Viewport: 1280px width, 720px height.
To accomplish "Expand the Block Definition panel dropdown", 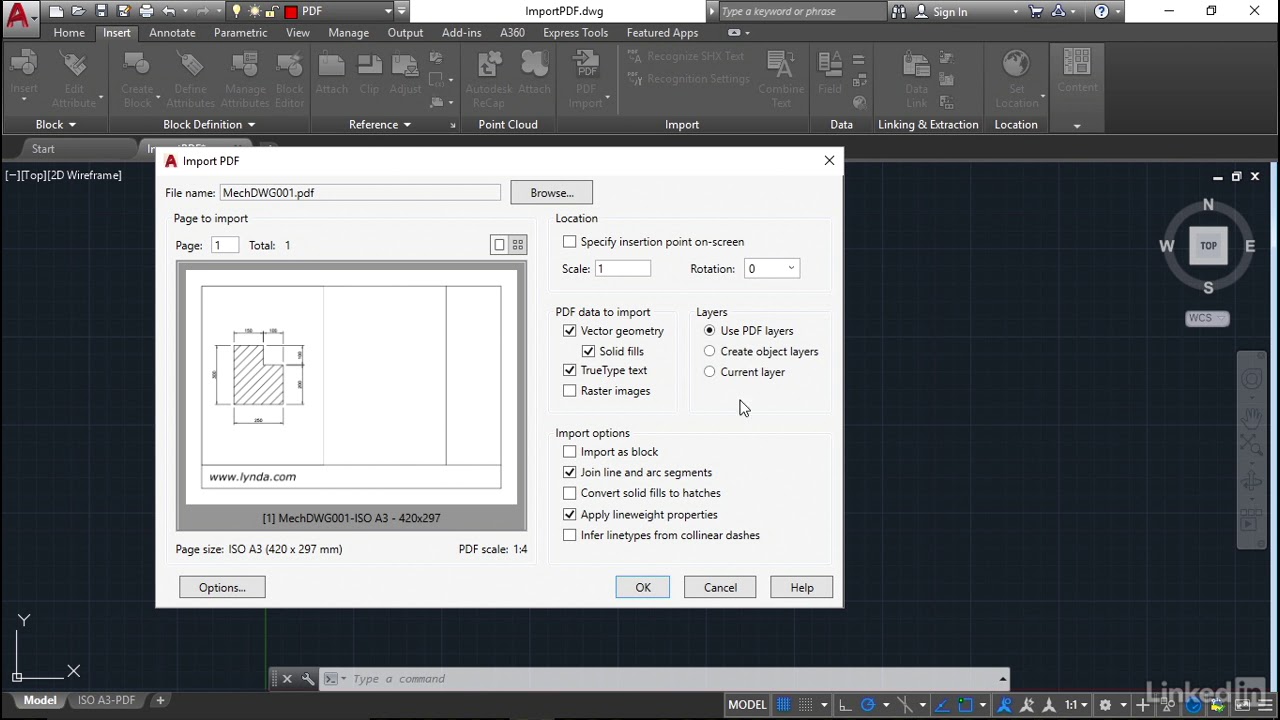I will (x=251, y=125).
